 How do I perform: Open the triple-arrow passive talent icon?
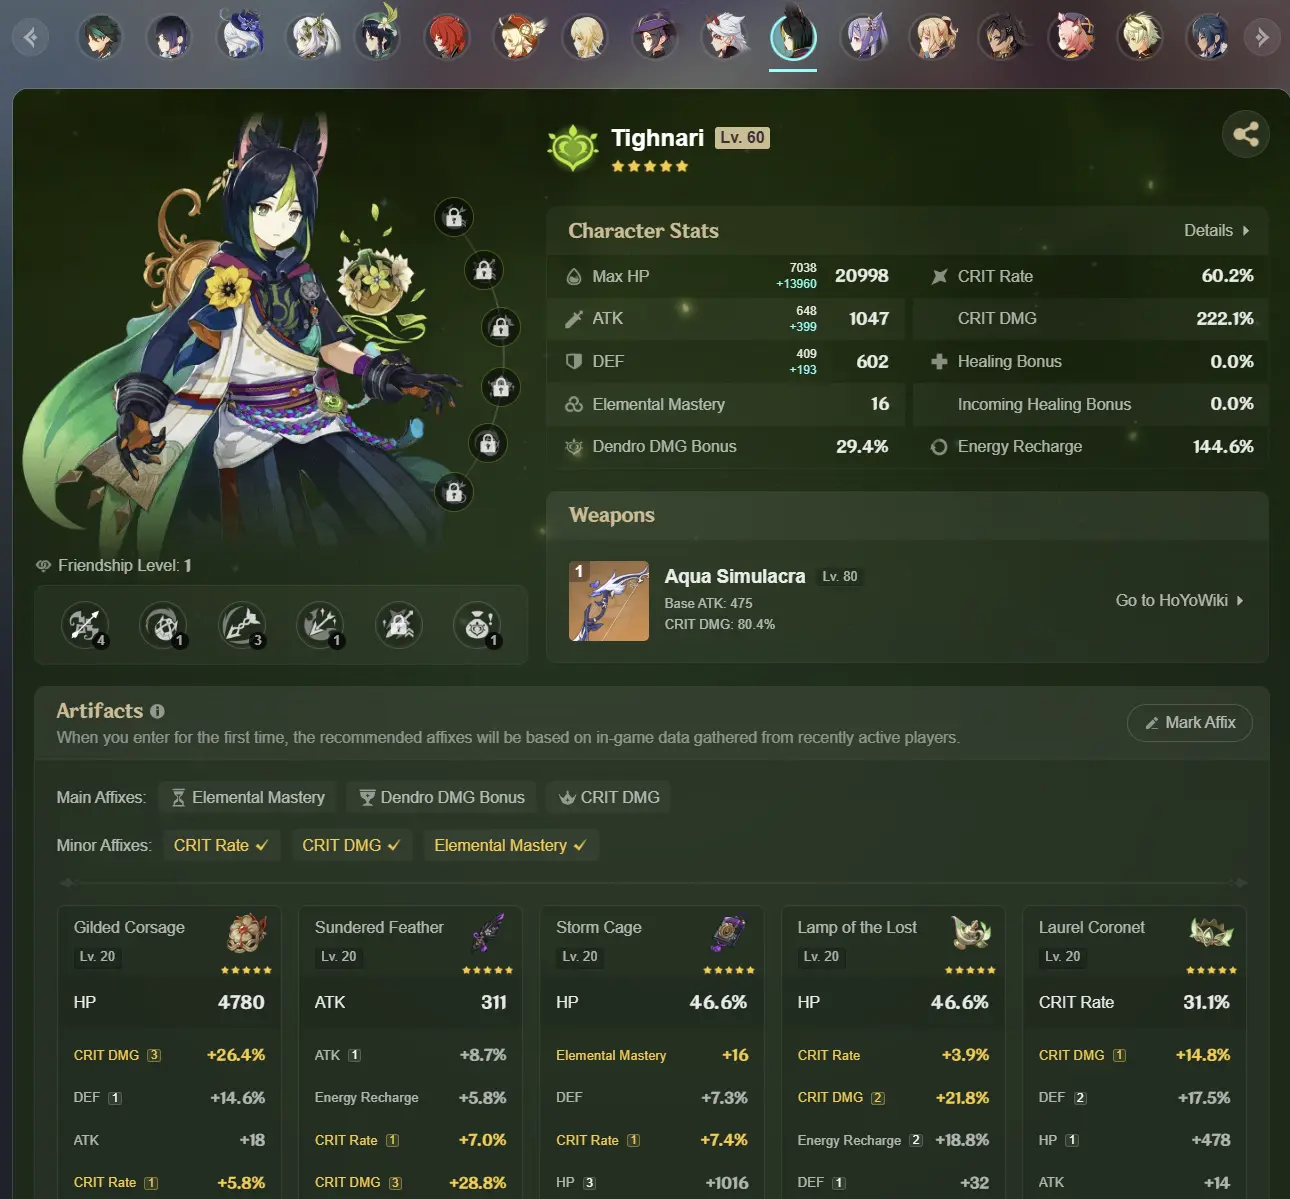[x=320, y=625]
